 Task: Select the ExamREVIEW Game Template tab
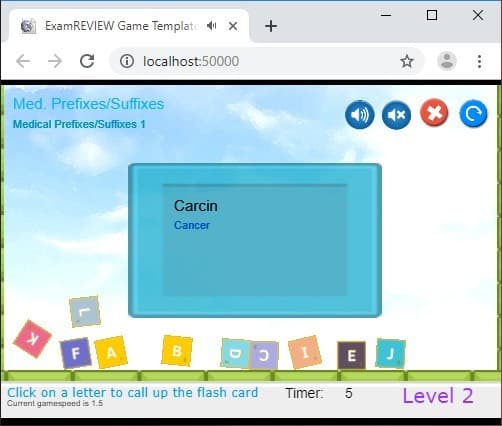pyautogui.click(x=129, y=26)
